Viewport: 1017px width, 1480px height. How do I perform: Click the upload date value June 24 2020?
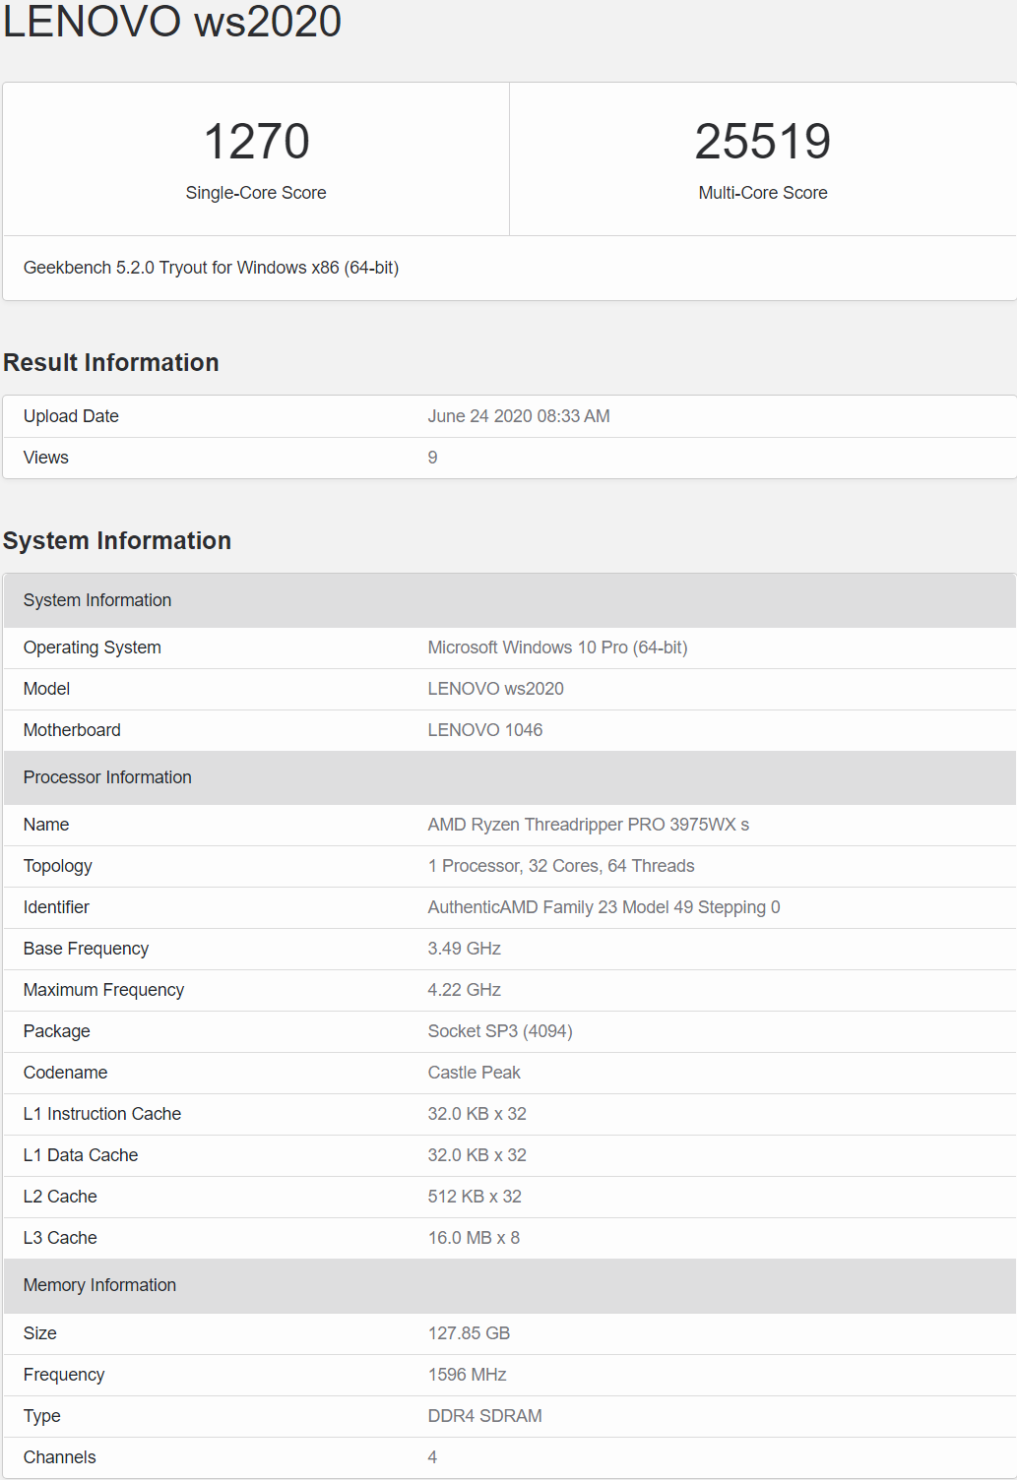click(x=518, y=416)
